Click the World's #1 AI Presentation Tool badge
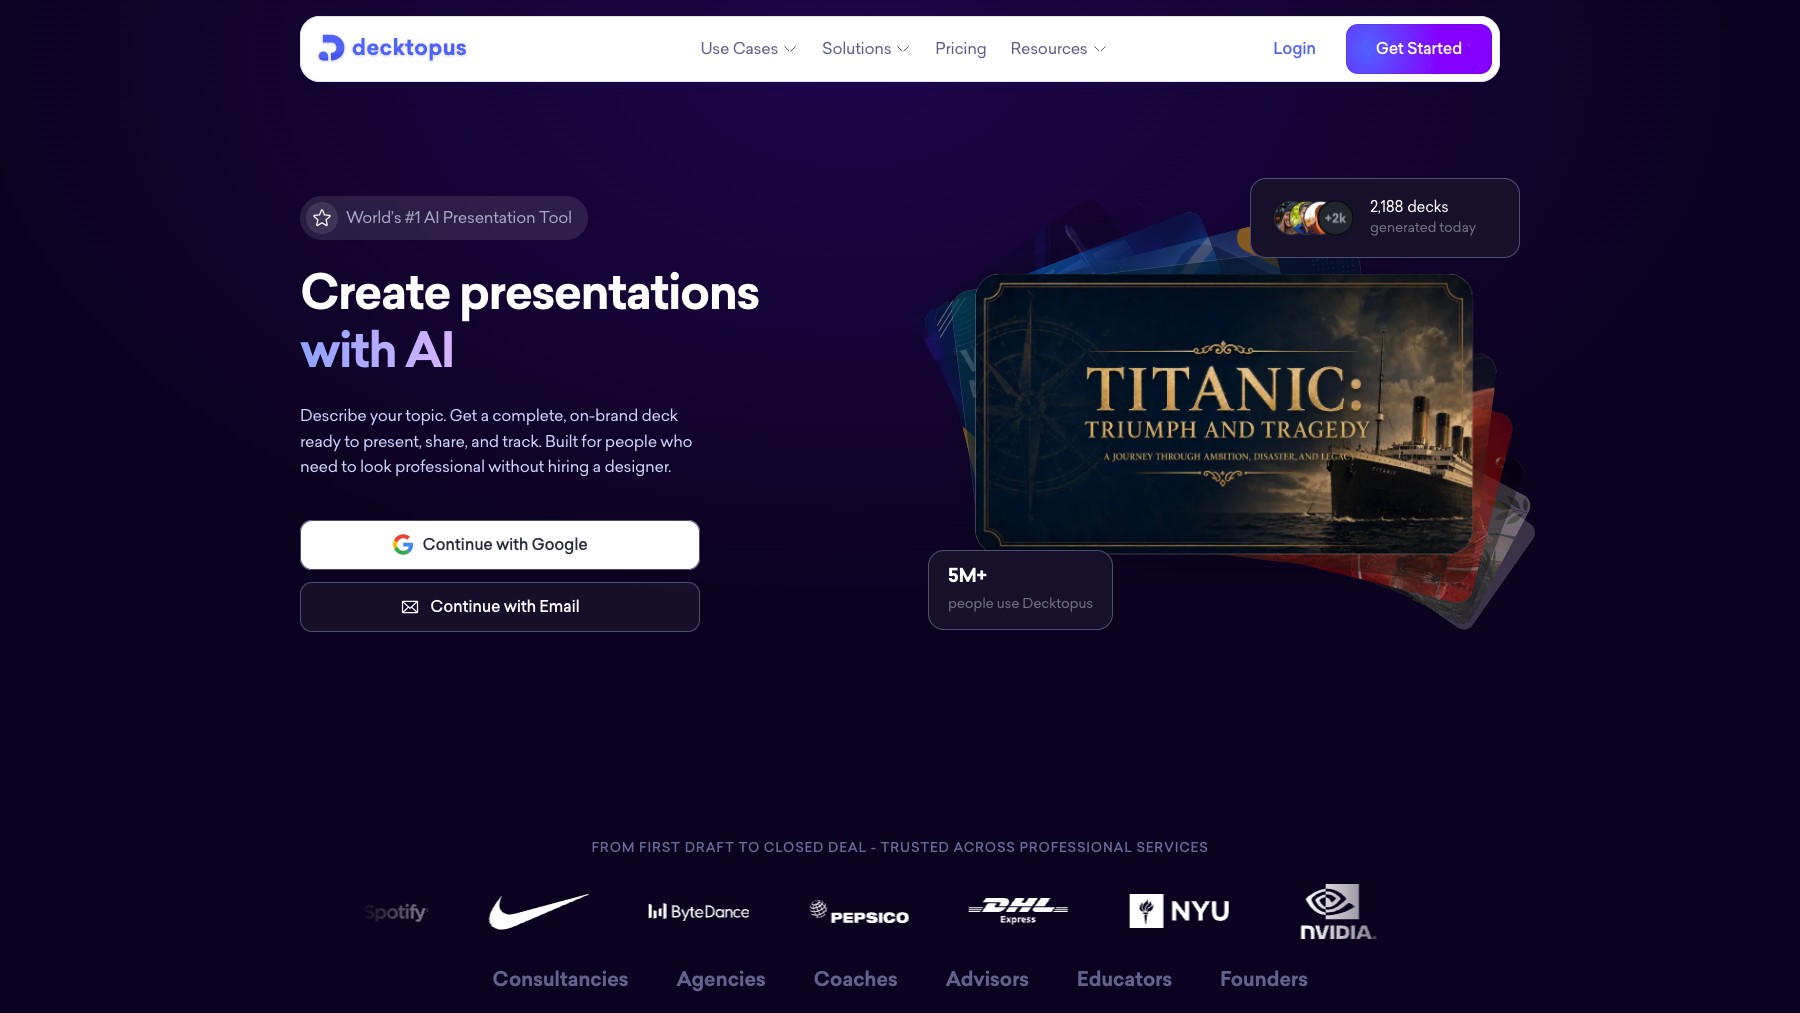Screen dimensions: 1800x1013 click(444, 218)
